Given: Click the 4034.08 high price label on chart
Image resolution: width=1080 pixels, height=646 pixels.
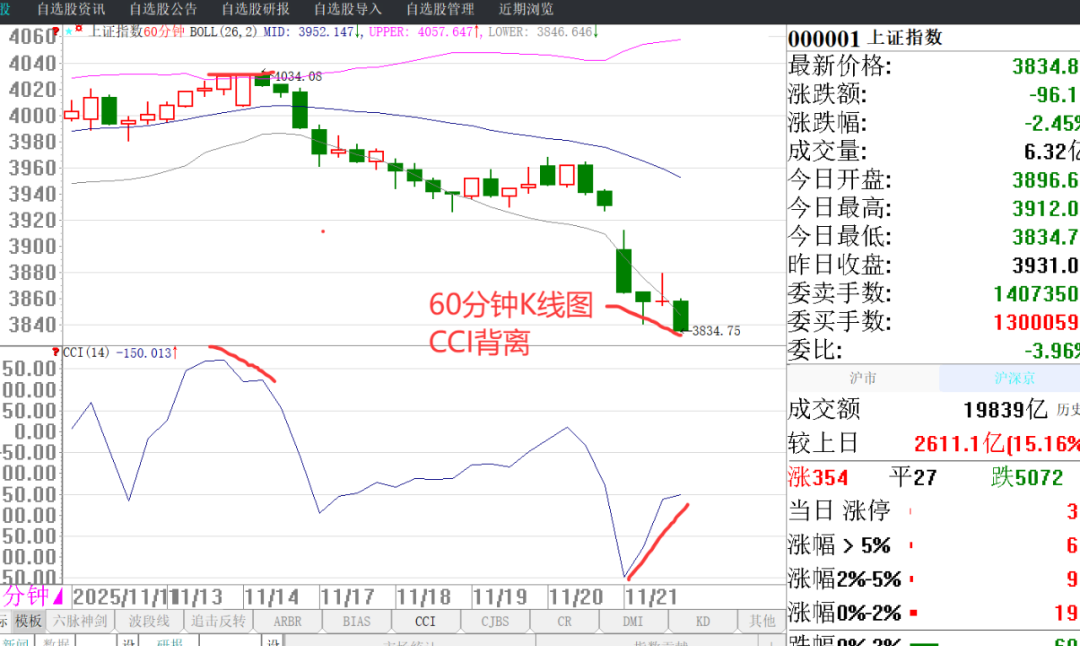Looking at the screenshot, I should click(298, 76).
